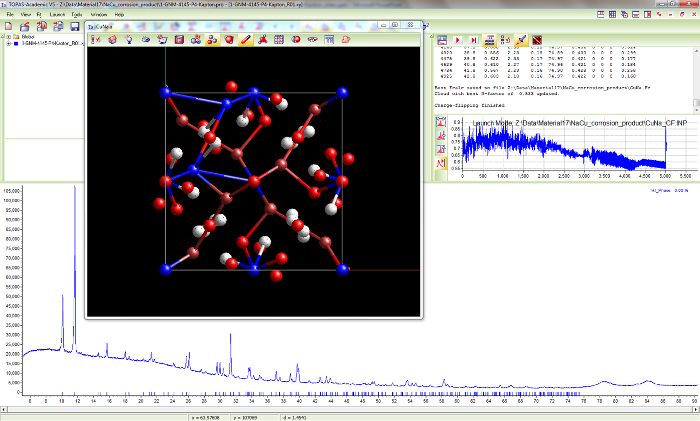The height and width of the screenshot is (421, 700).
Task: Click the red sphere atom display icon
Action: pos(229,40)
